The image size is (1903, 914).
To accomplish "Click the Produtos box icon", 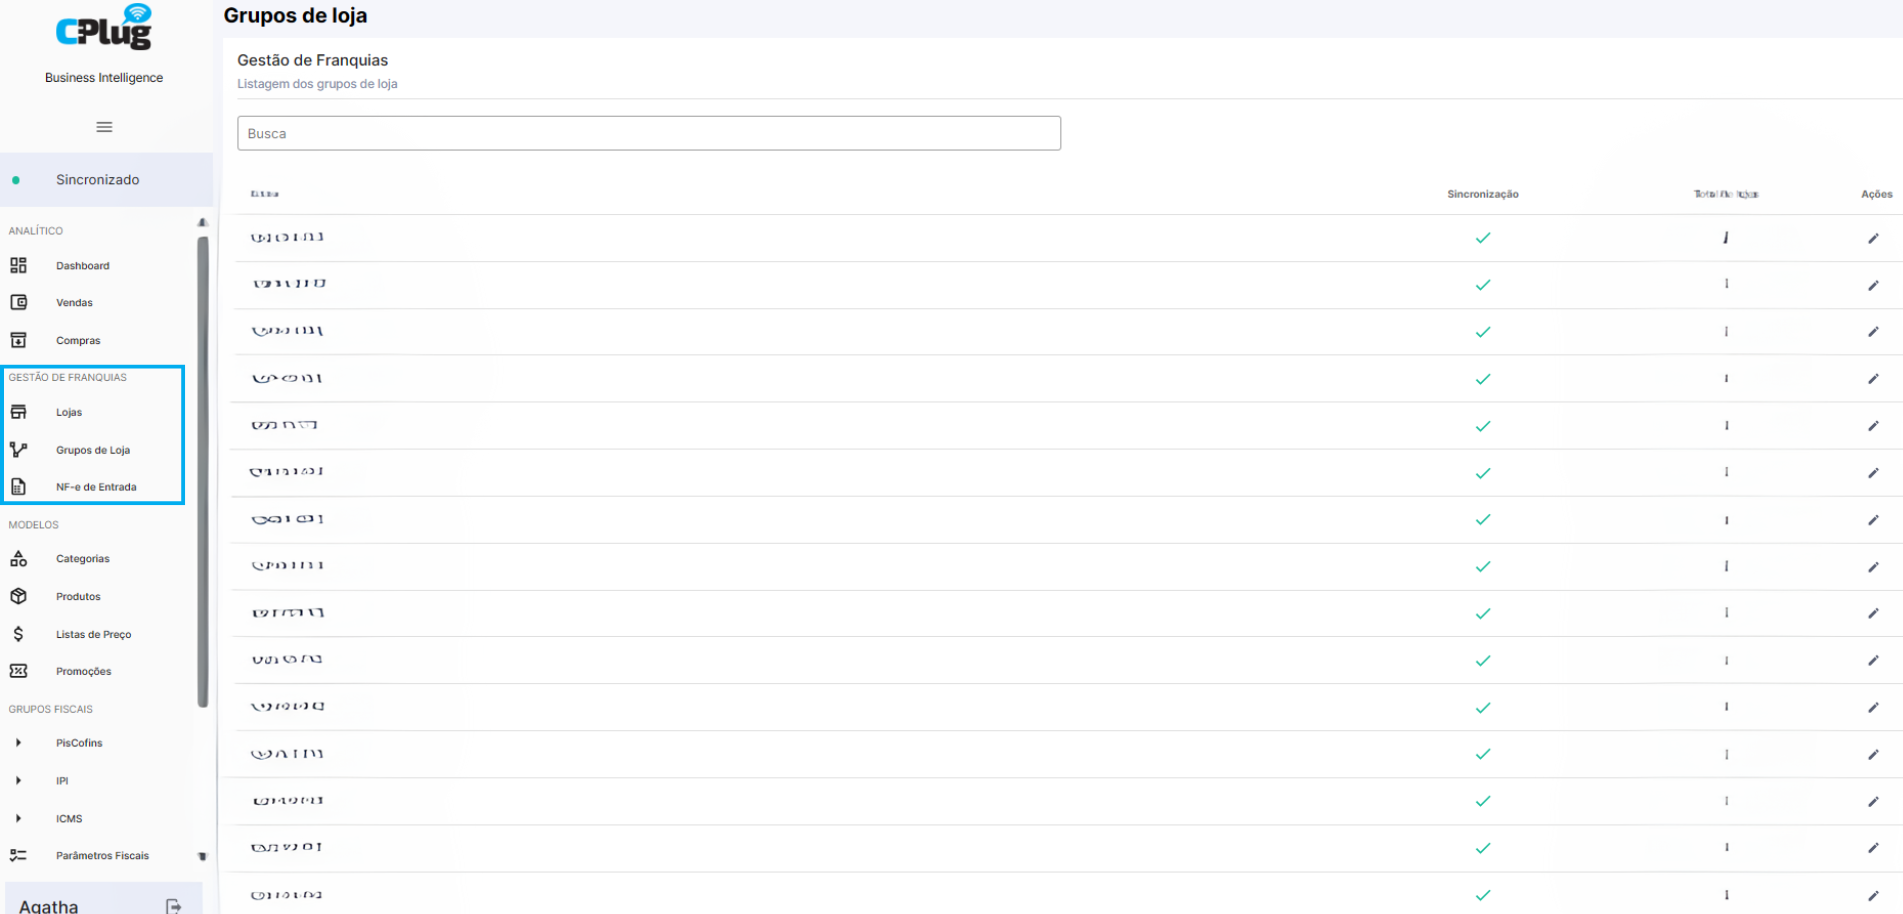I will [18, 596].
